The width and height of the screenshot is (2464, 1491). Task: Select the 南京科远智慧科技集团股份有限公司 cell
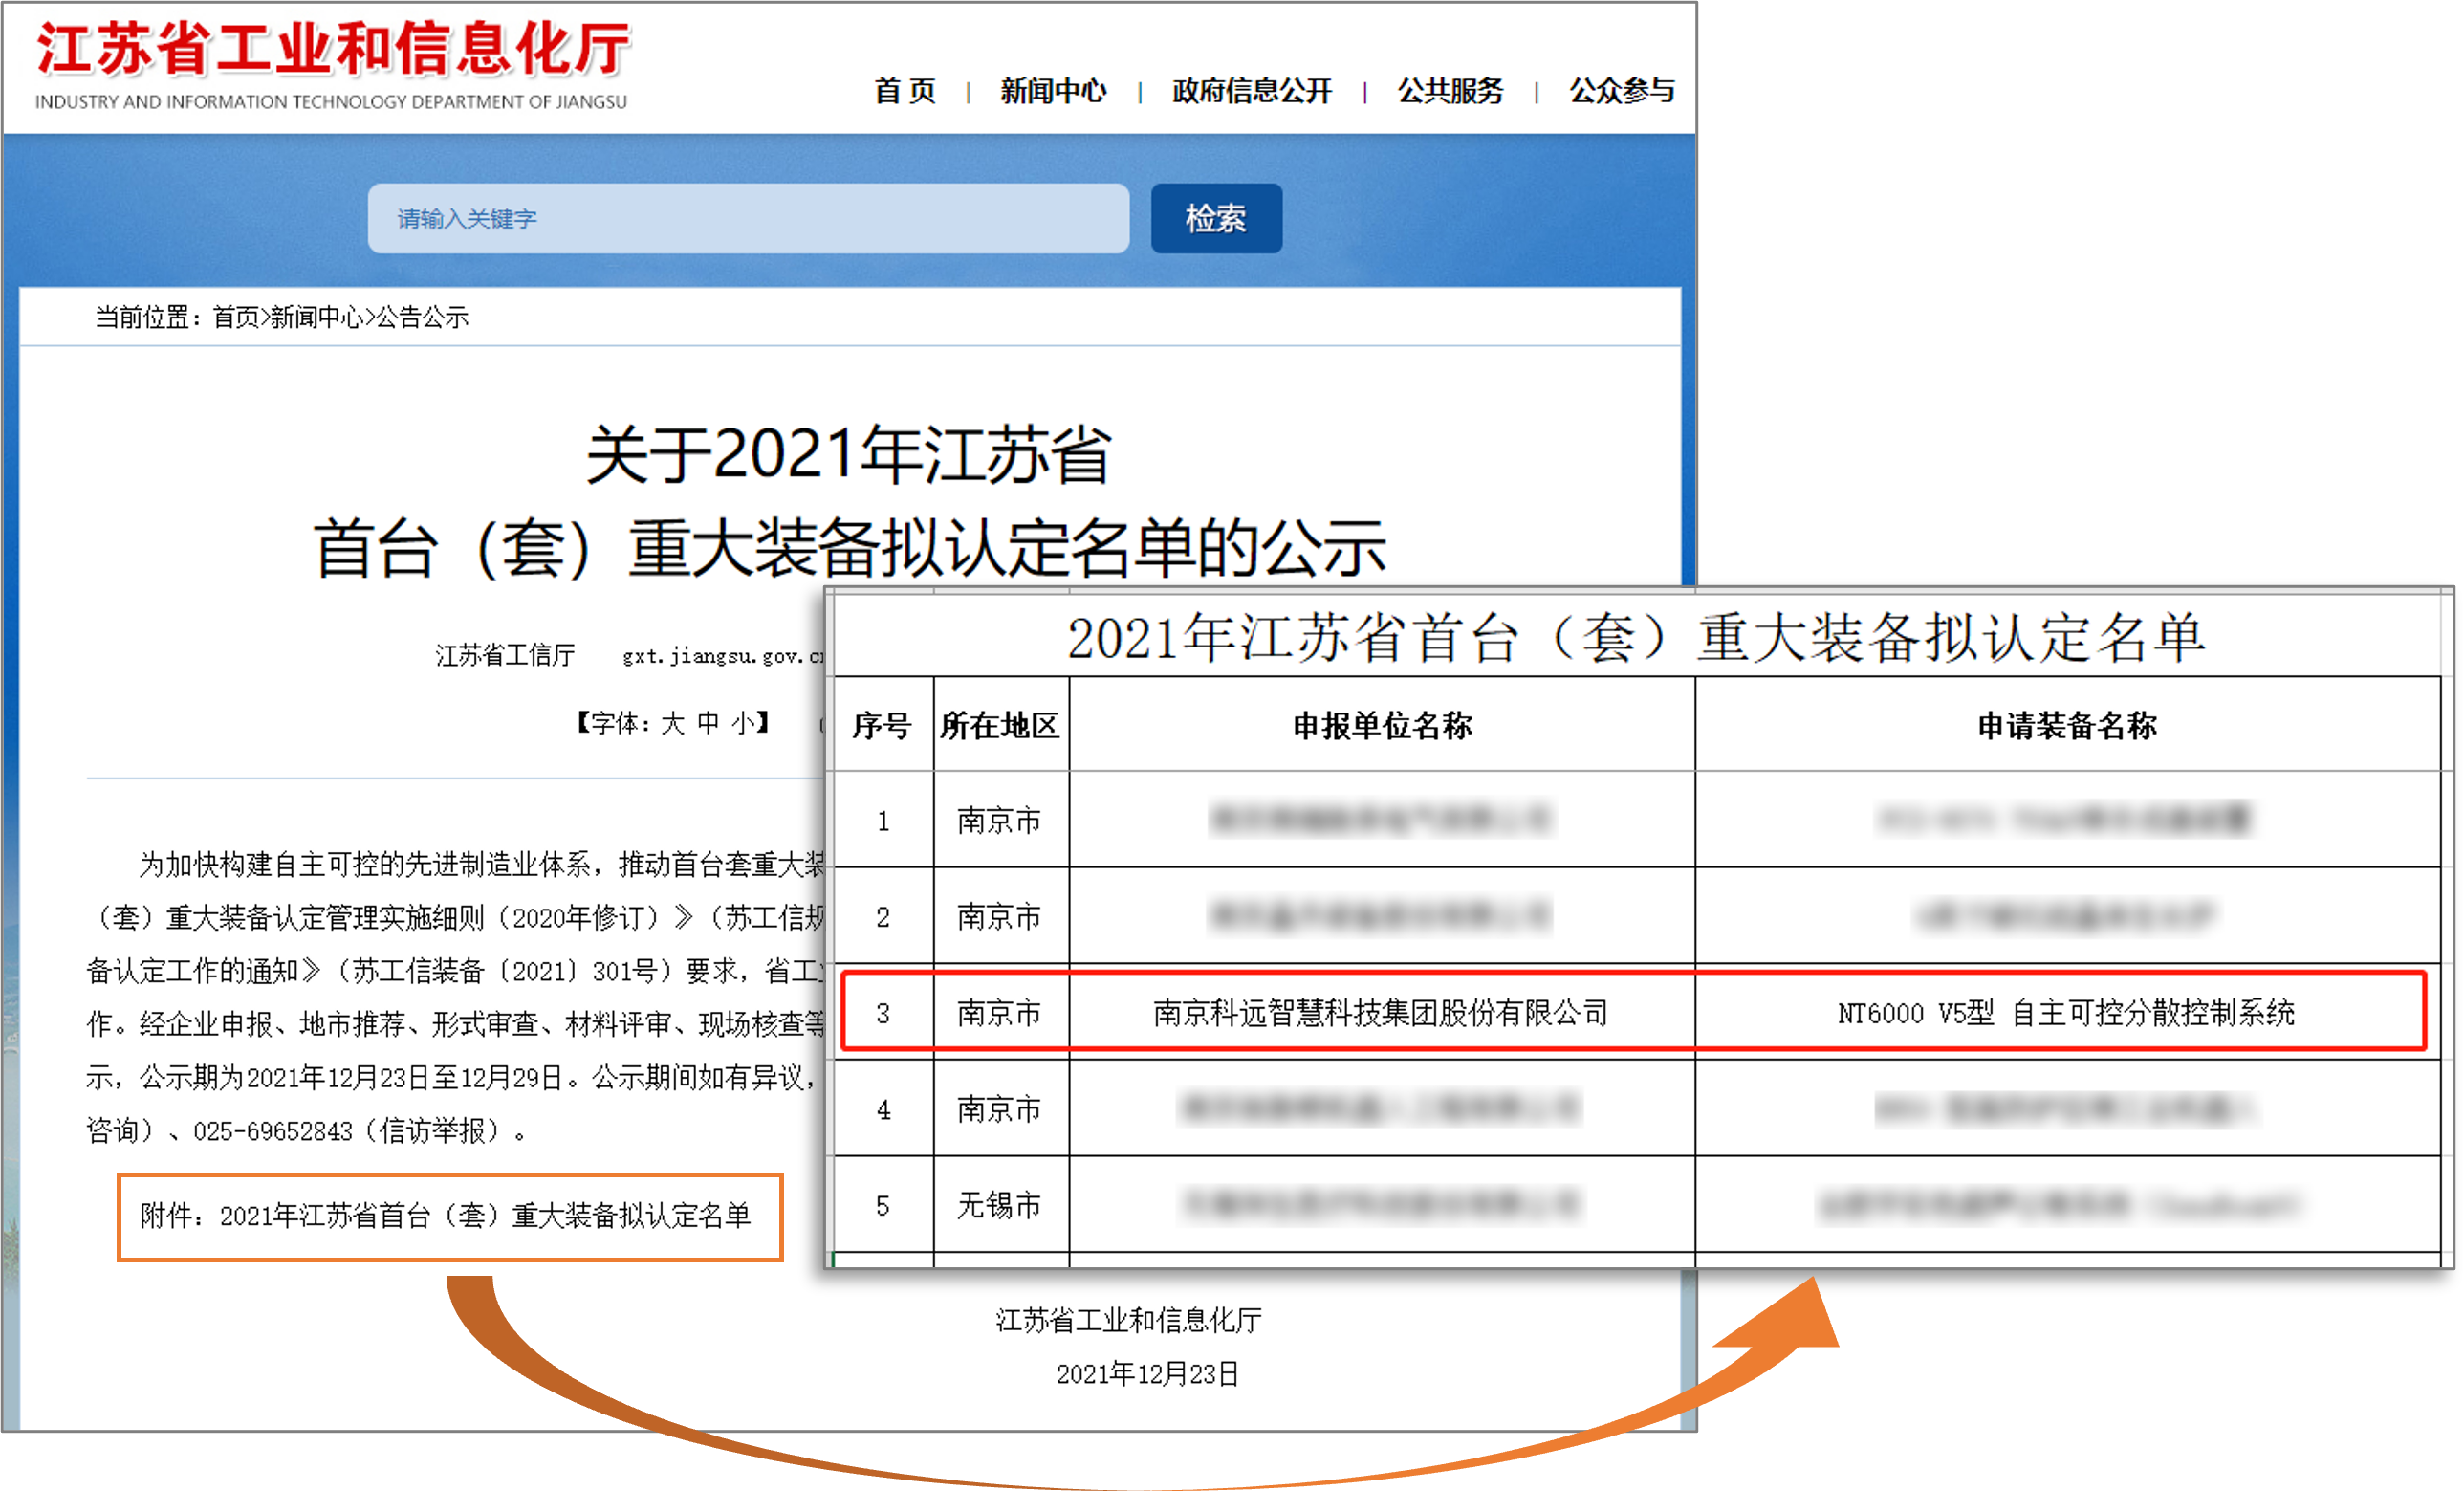1381,1013
